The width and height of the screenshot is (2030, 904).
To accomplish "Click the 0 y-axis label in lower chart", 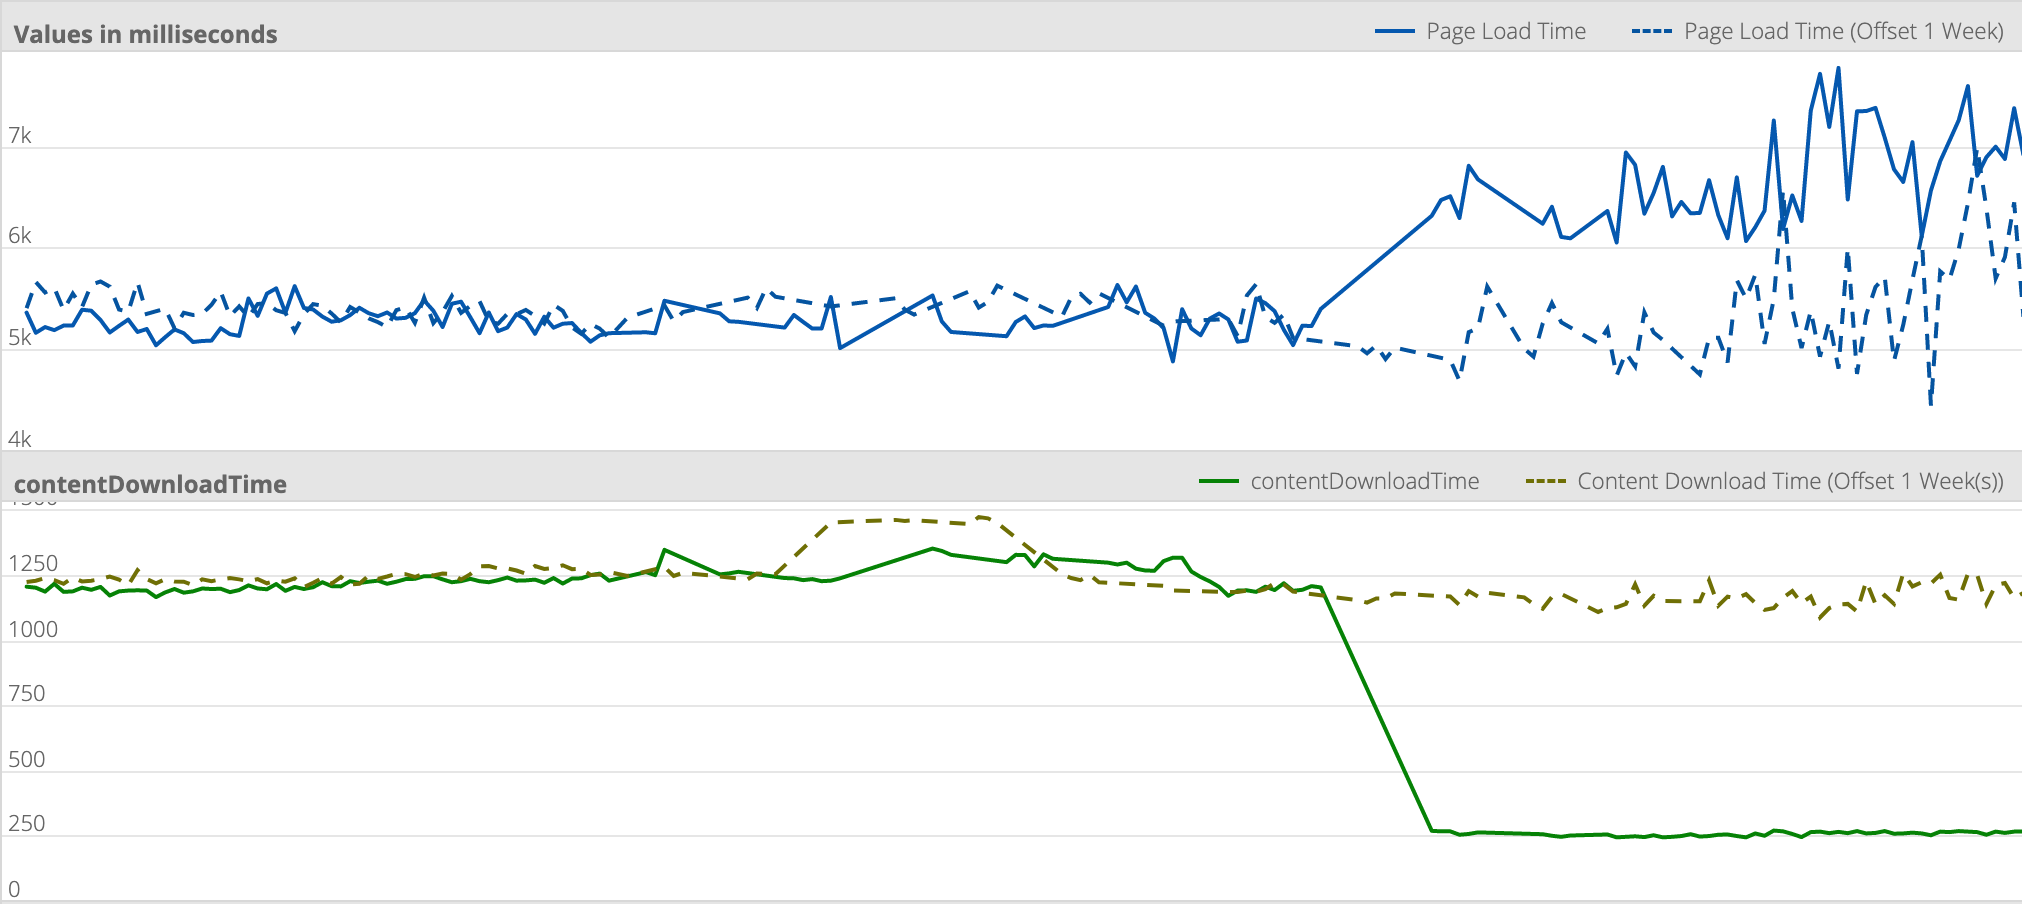I will pos(14,889).
